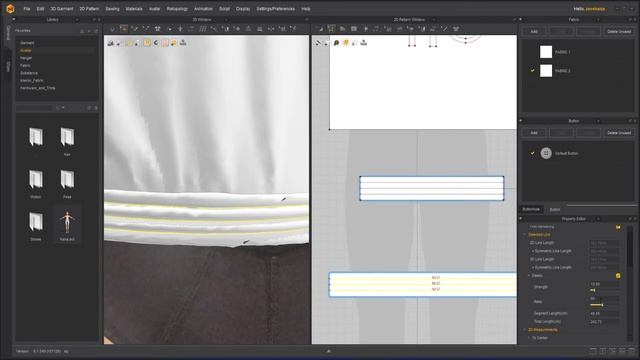Click the polygon pattern icon in 2D toolbar
640x360 pixels.
[x=342, y=29]
